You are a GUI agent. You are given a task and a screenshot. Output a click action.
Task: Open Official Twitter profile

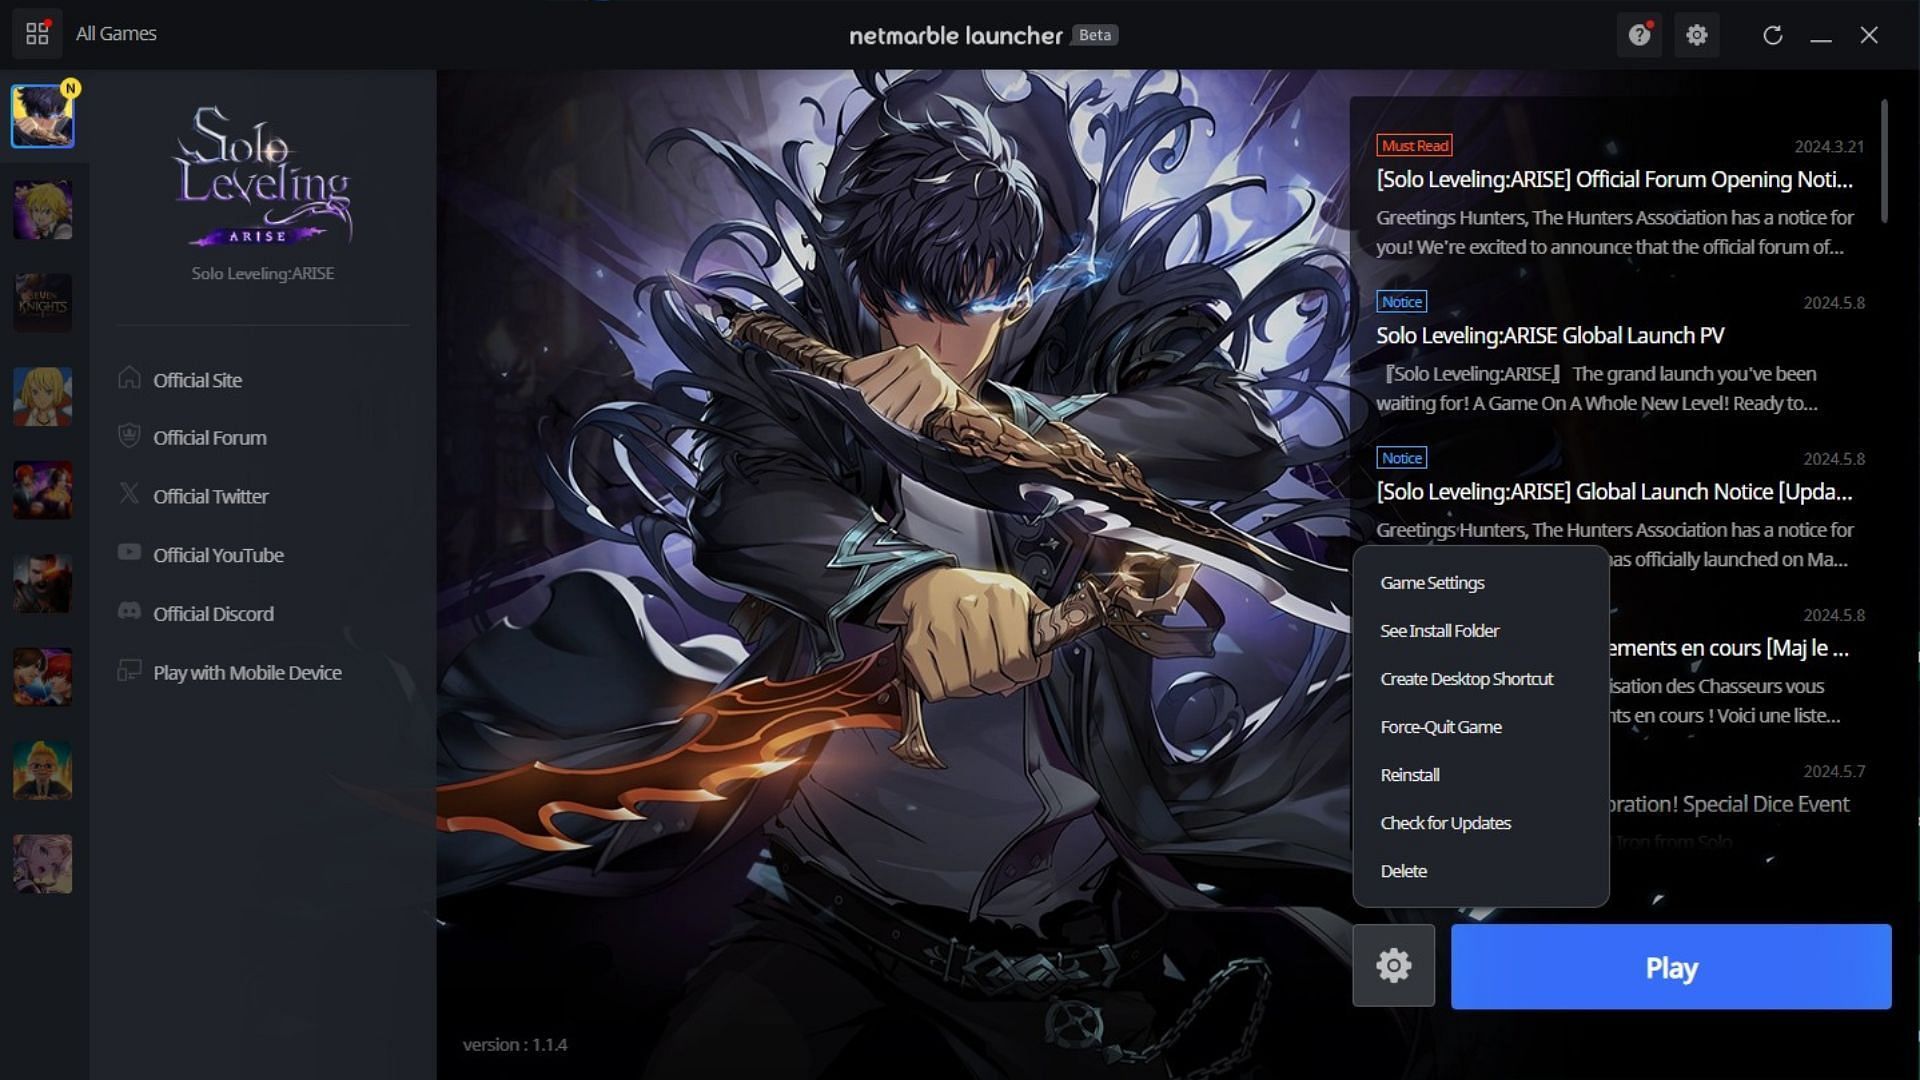(211, 496)
